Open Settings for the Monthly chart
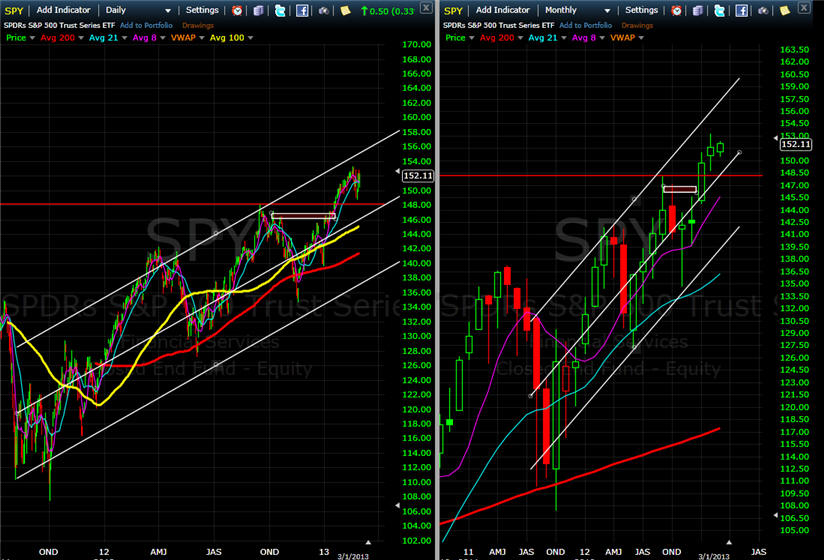Image resolution: width=824 pixels, height=560 pixels. tap(641, 10)
